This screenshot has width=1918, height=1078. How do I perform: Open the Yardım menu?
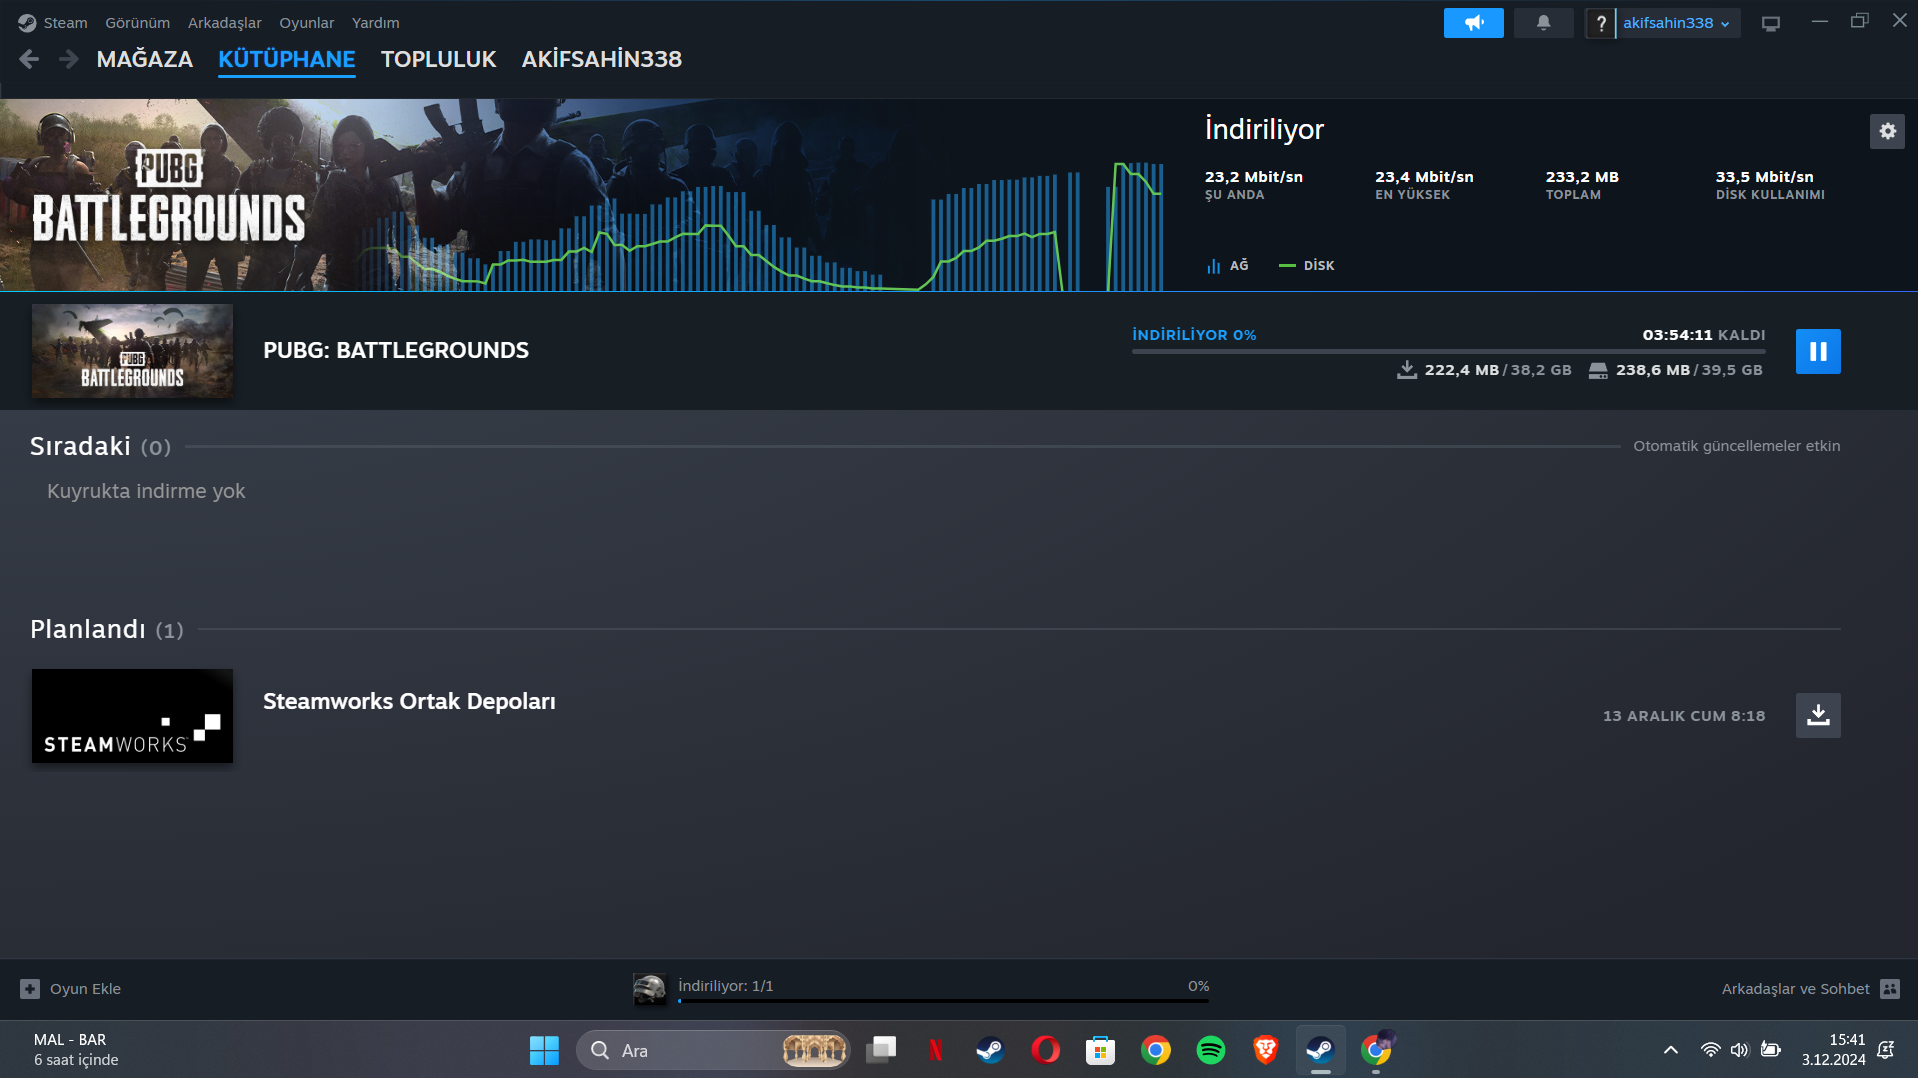pos(376,23)
